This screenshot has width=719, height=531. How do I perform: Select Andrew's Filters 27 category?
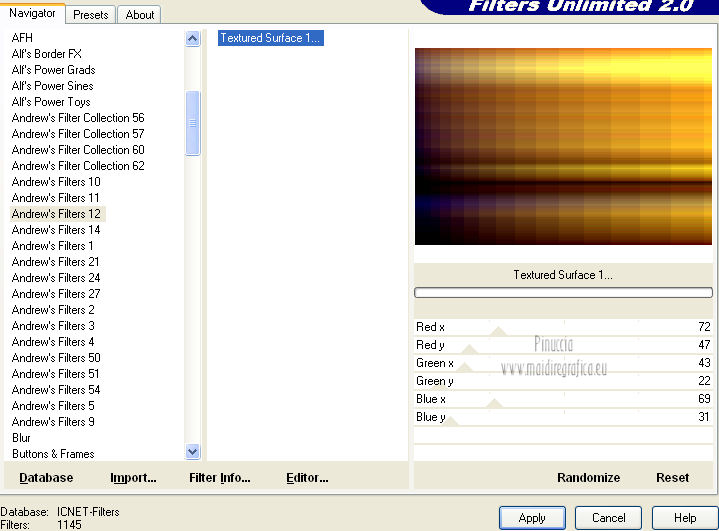[x=56, y=294]
